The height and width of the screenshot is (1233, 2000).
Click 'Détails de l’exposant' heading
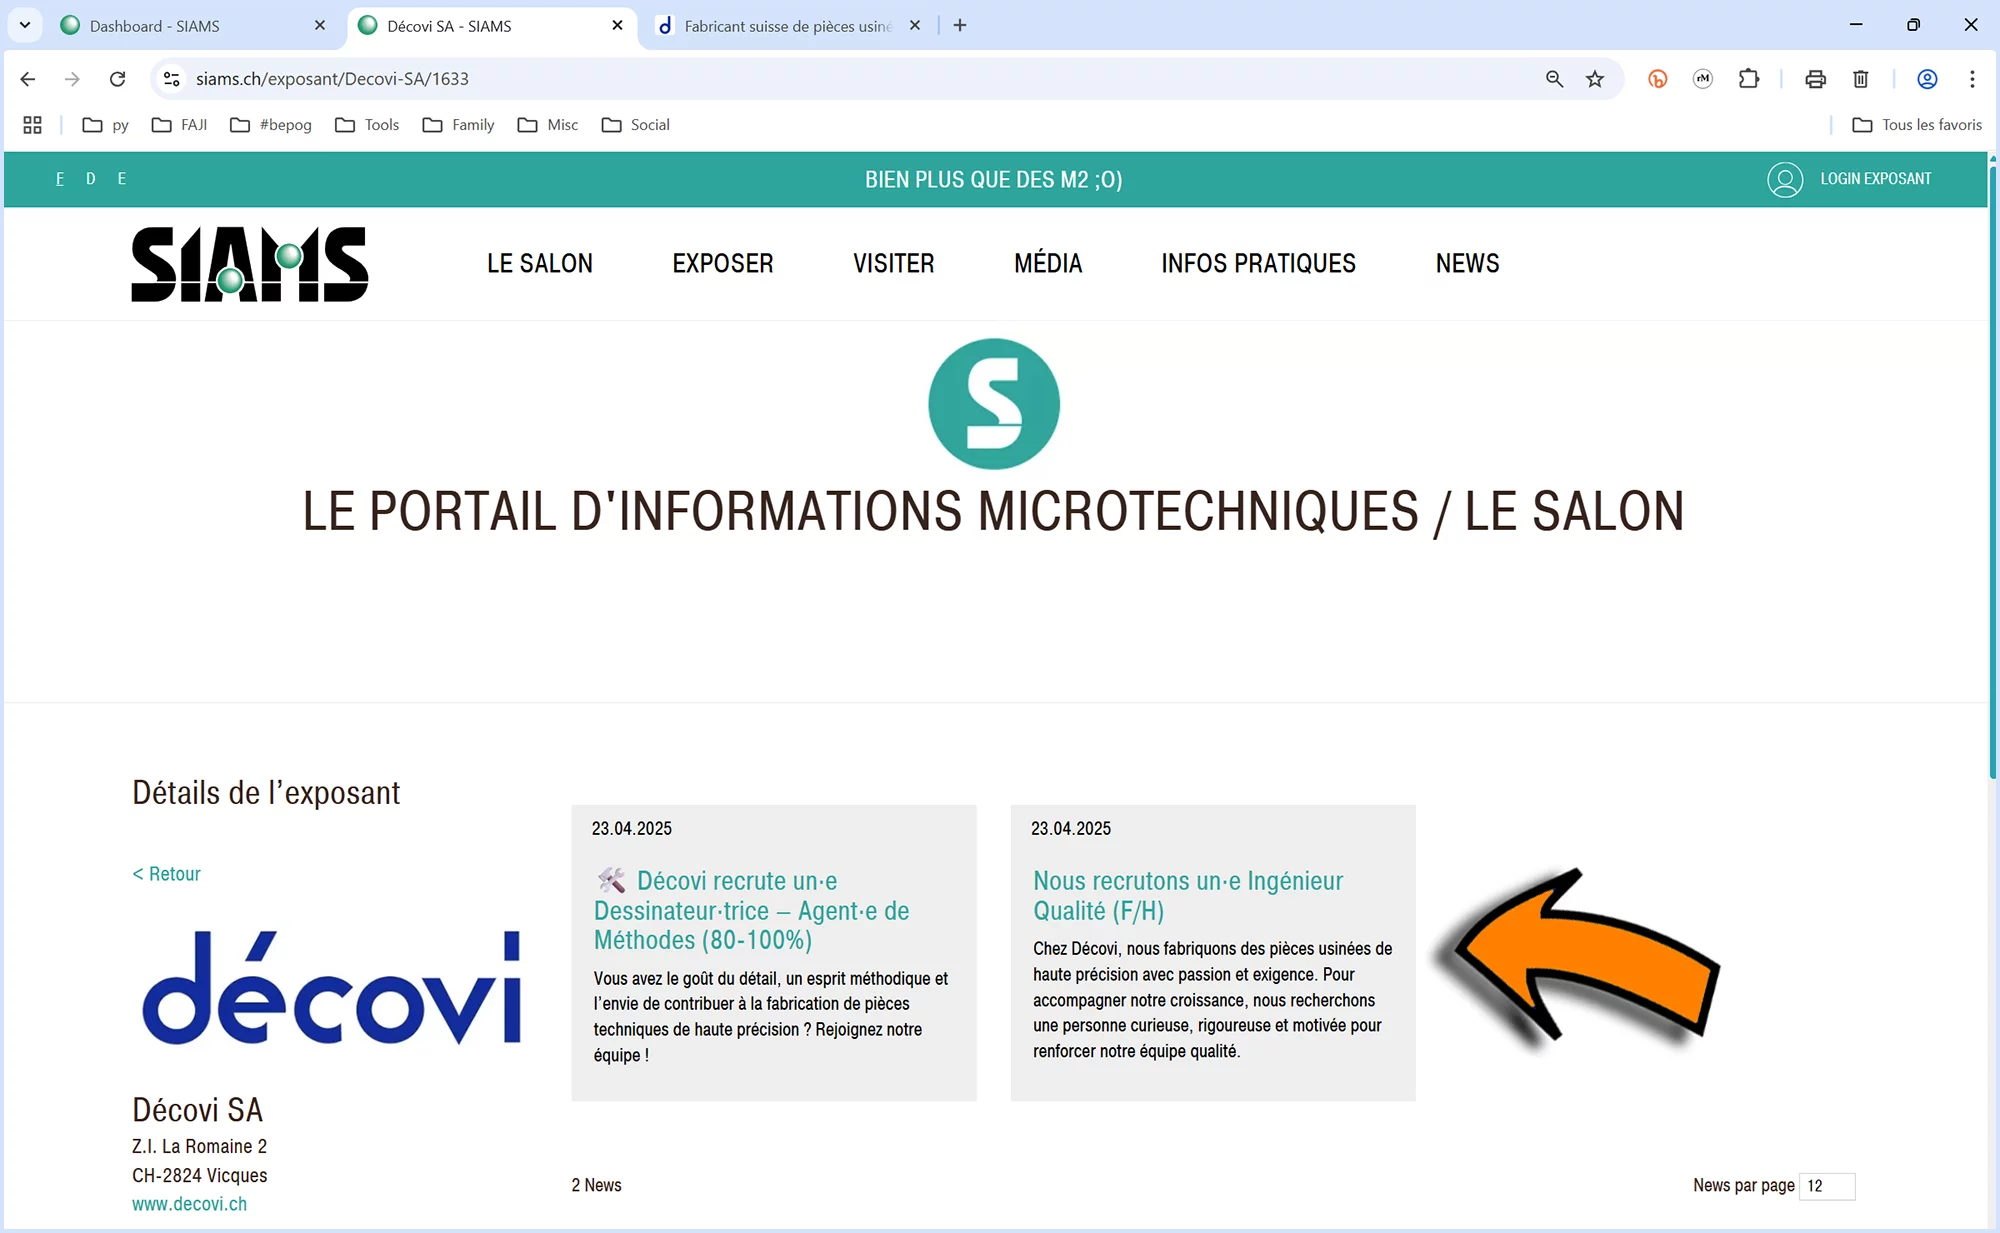tap(266, 793)
